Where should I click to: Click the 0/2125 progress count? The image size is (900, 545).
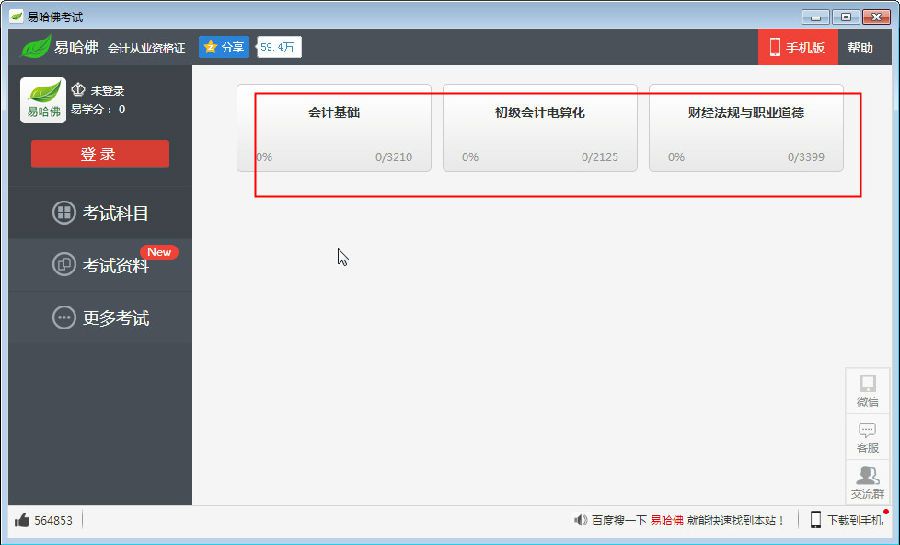tap(599, 157)
